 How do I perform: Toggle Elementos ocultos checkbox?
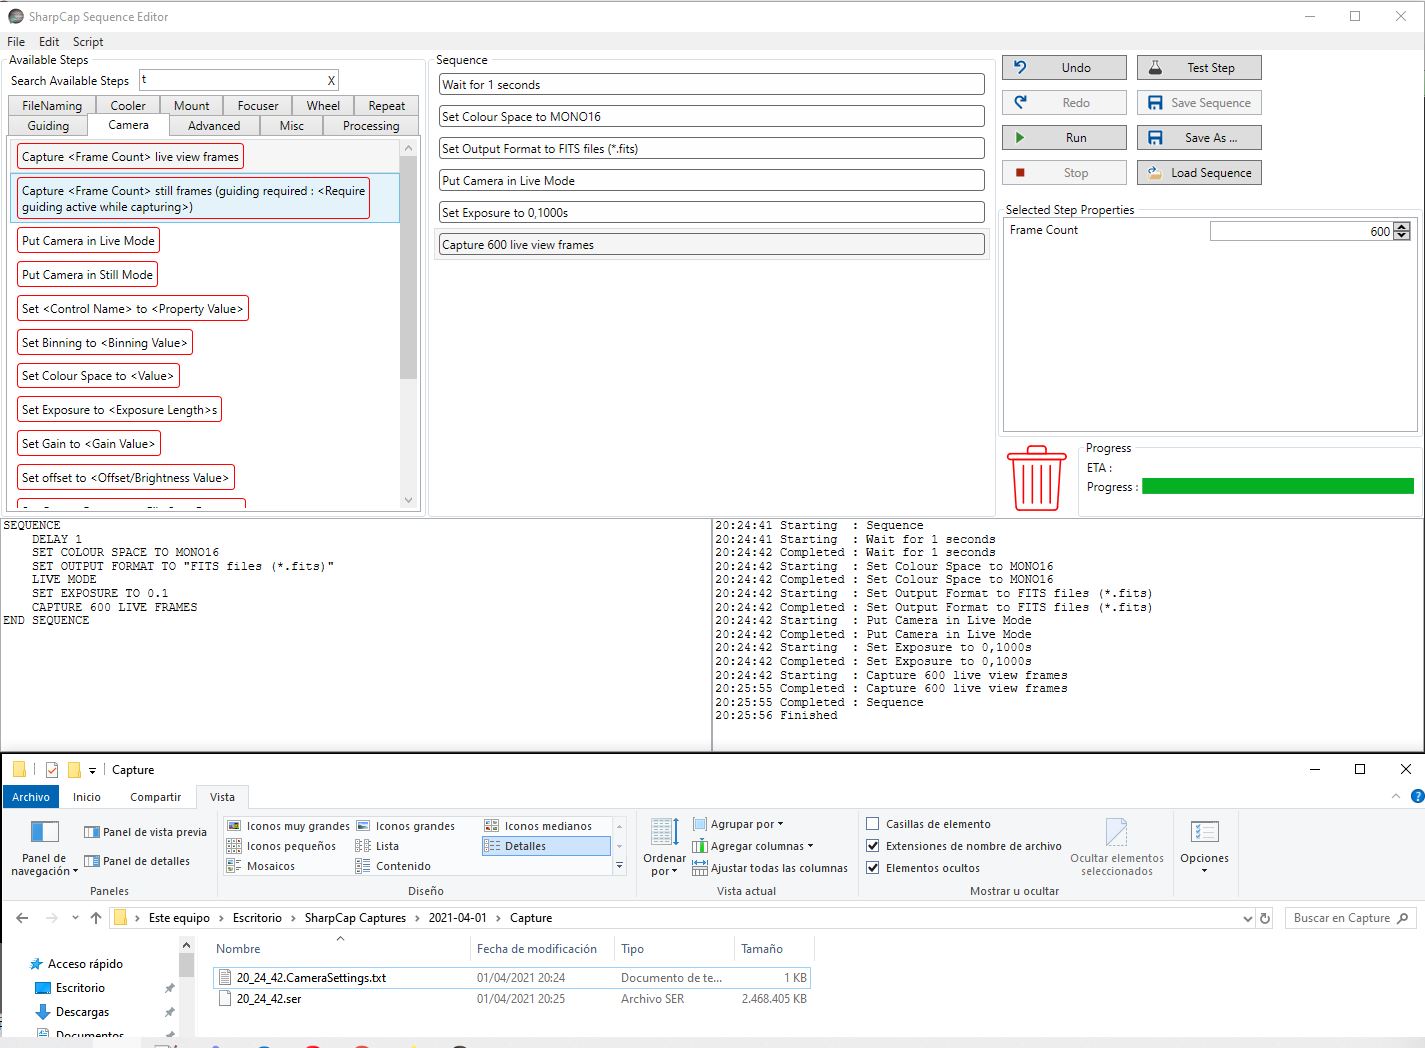[x=873, y=868]
